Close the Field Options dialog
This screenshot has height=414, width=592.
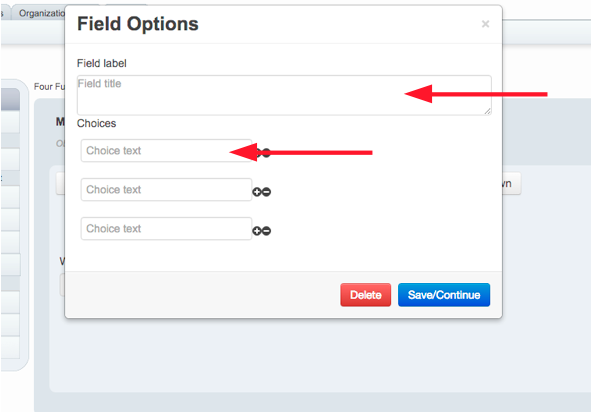pyautogui.click(x=486, y=24)
